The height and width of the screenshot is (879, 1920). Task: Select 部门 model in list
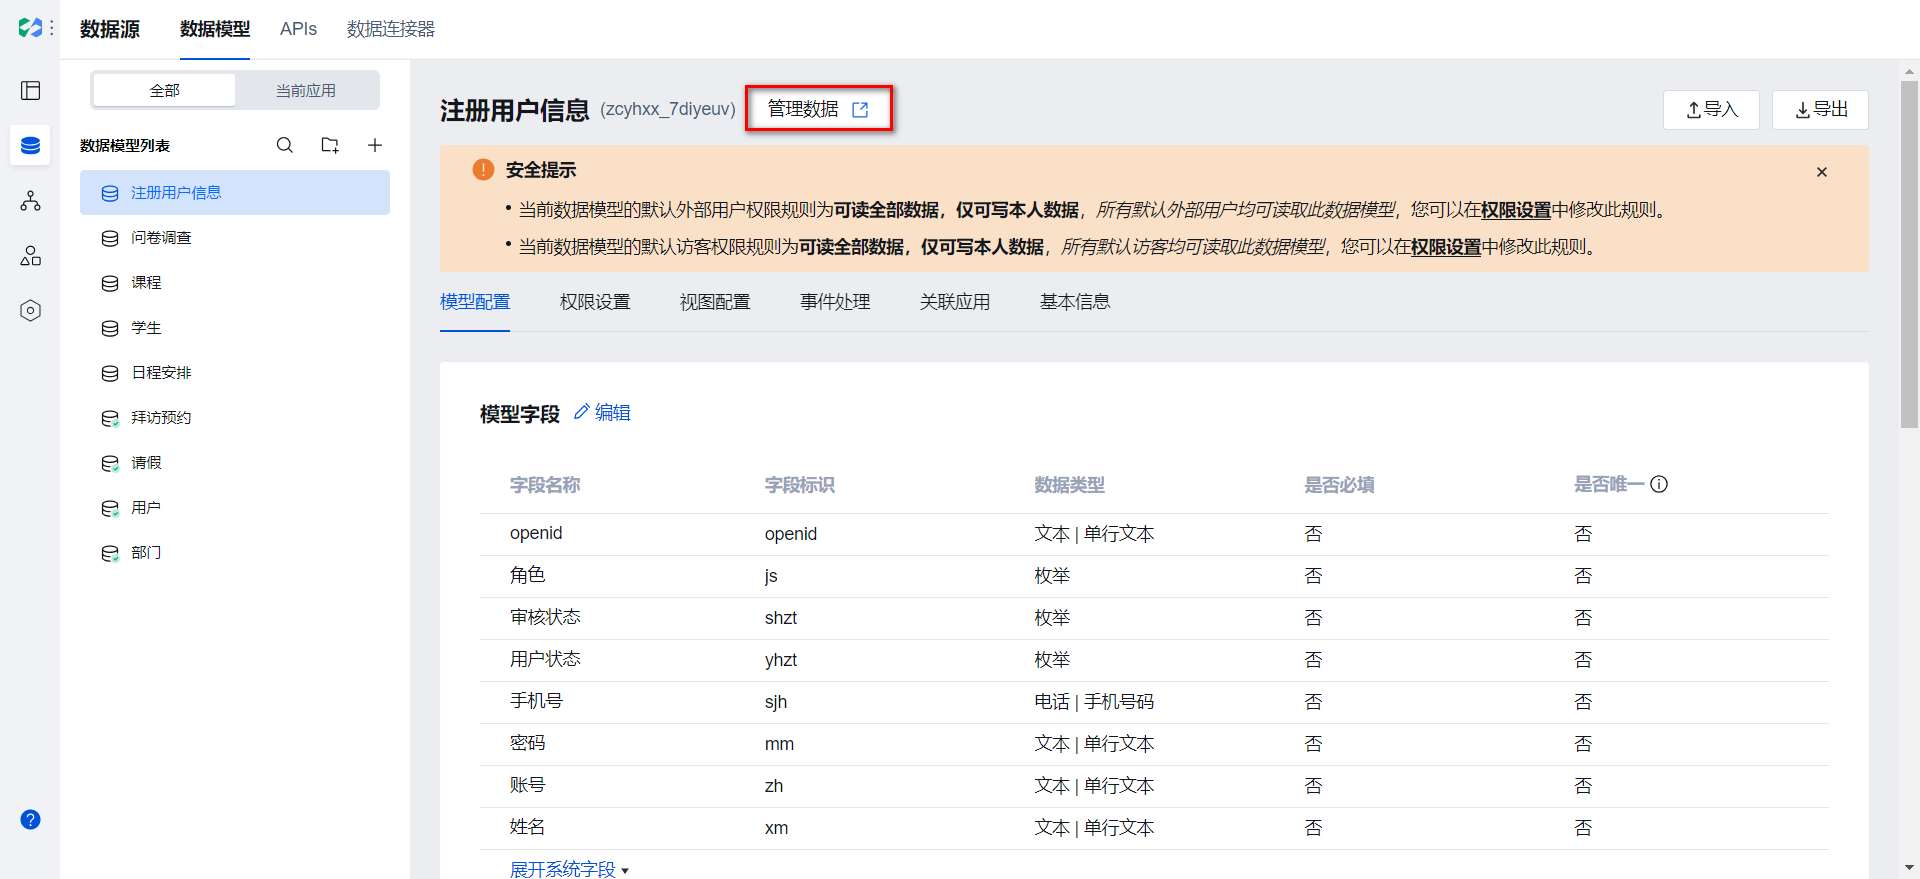tap(235, 553)
